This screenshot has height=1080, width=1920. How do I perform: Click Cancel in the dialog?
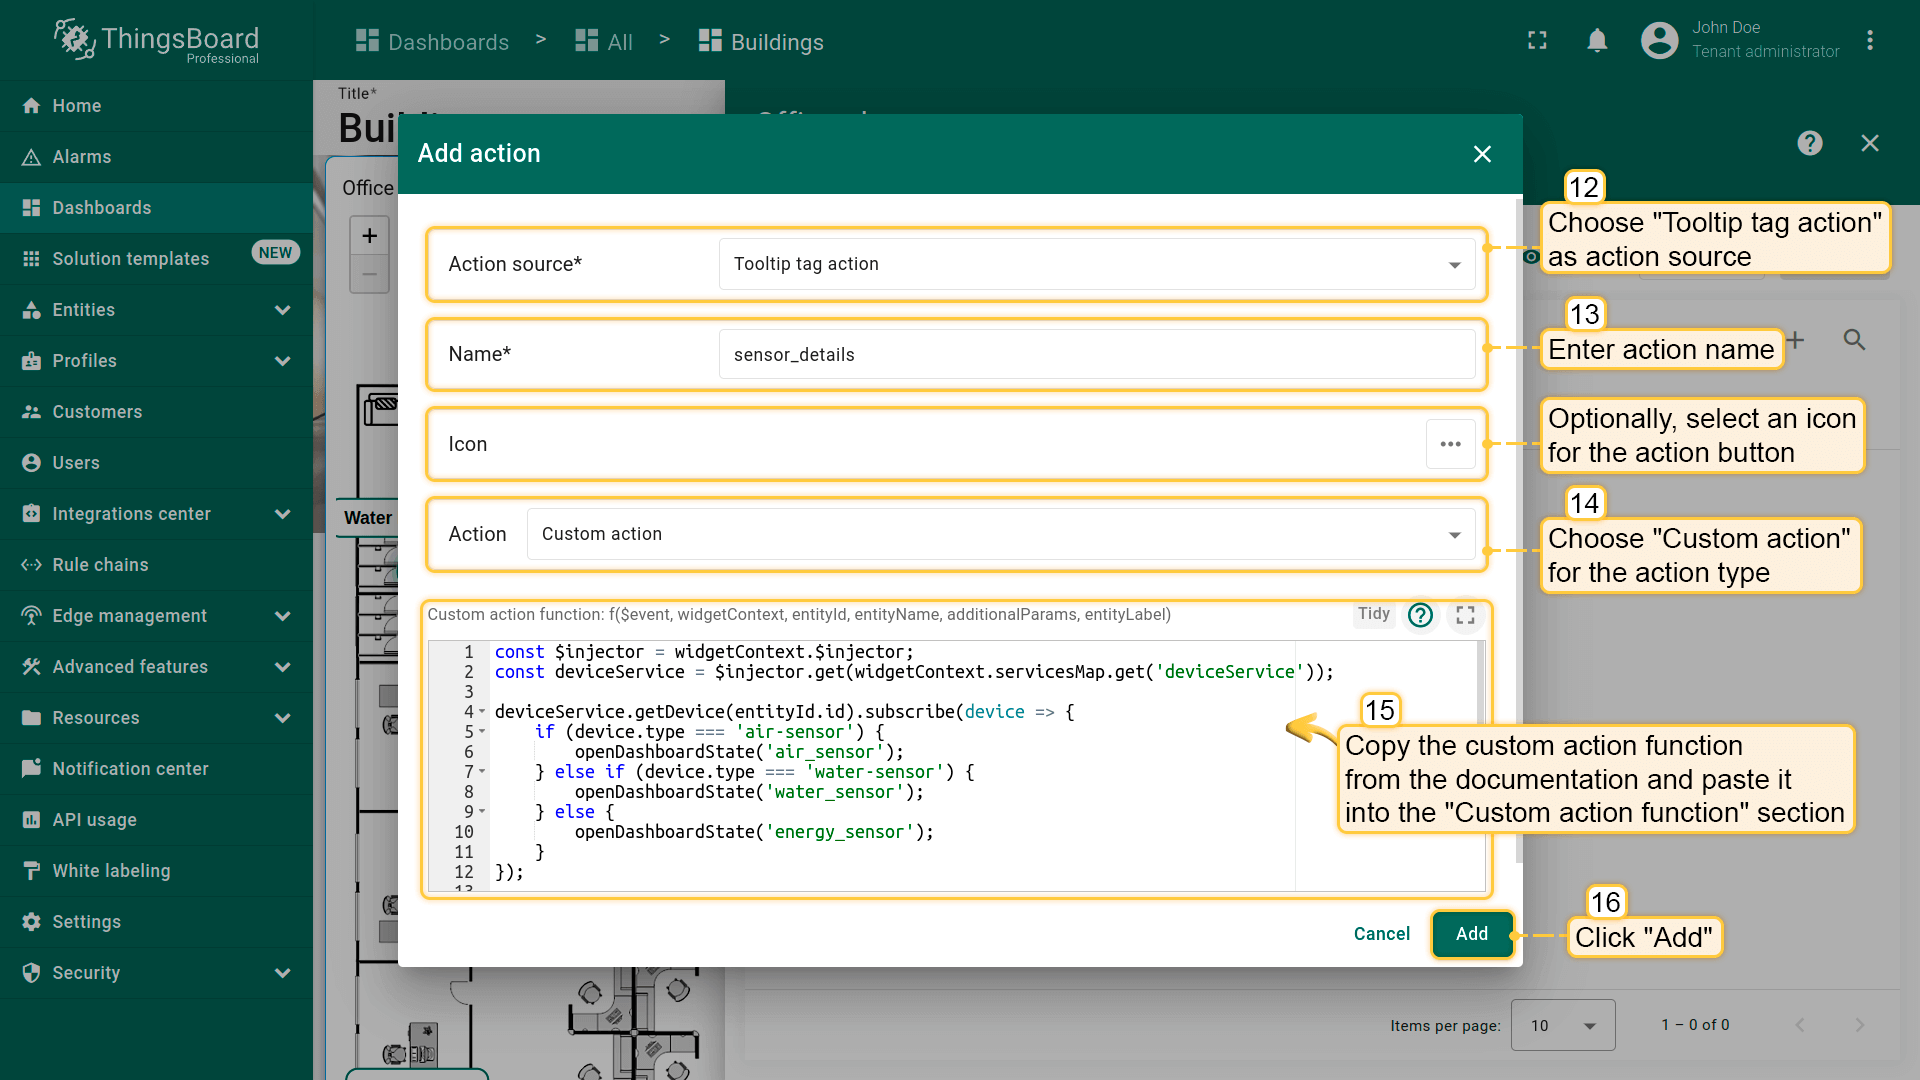point(1381,934)
